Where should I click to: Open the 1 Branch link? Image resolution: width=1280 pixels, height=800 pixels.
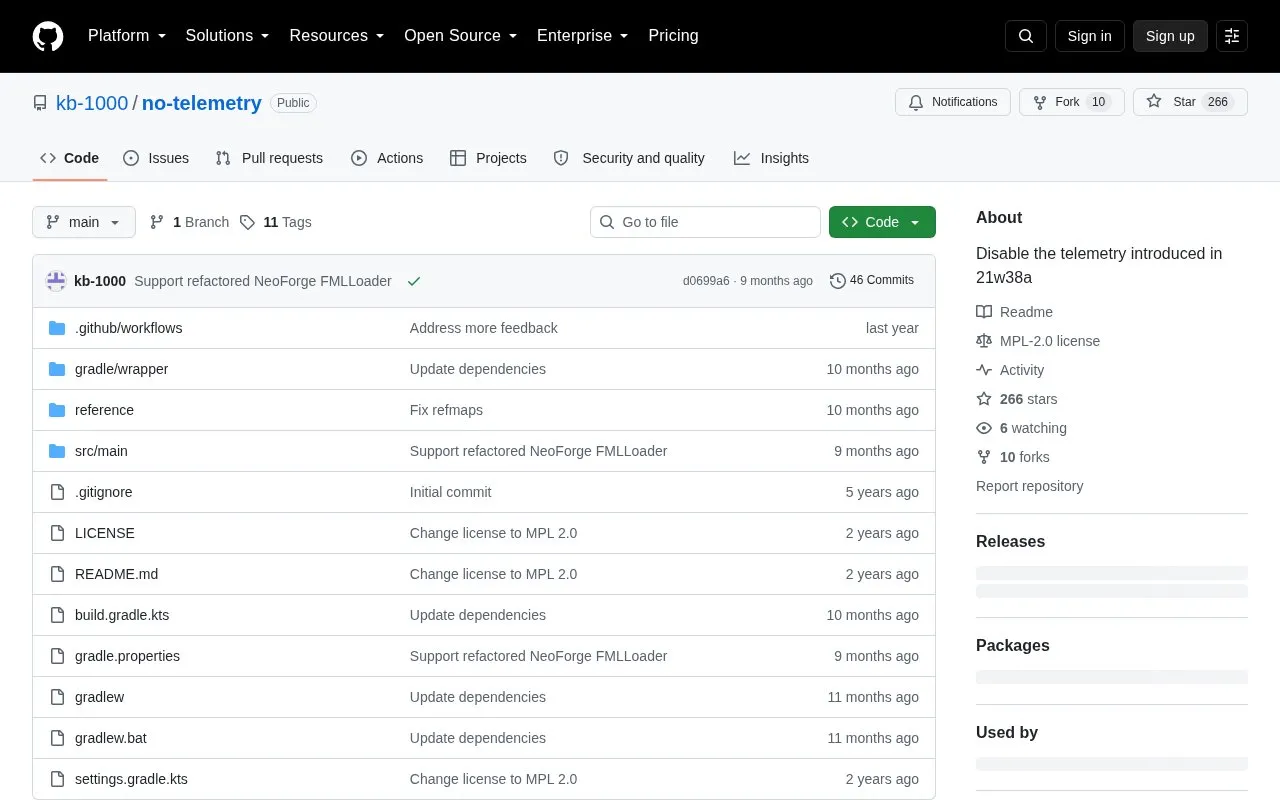click(x=189, y=222)
